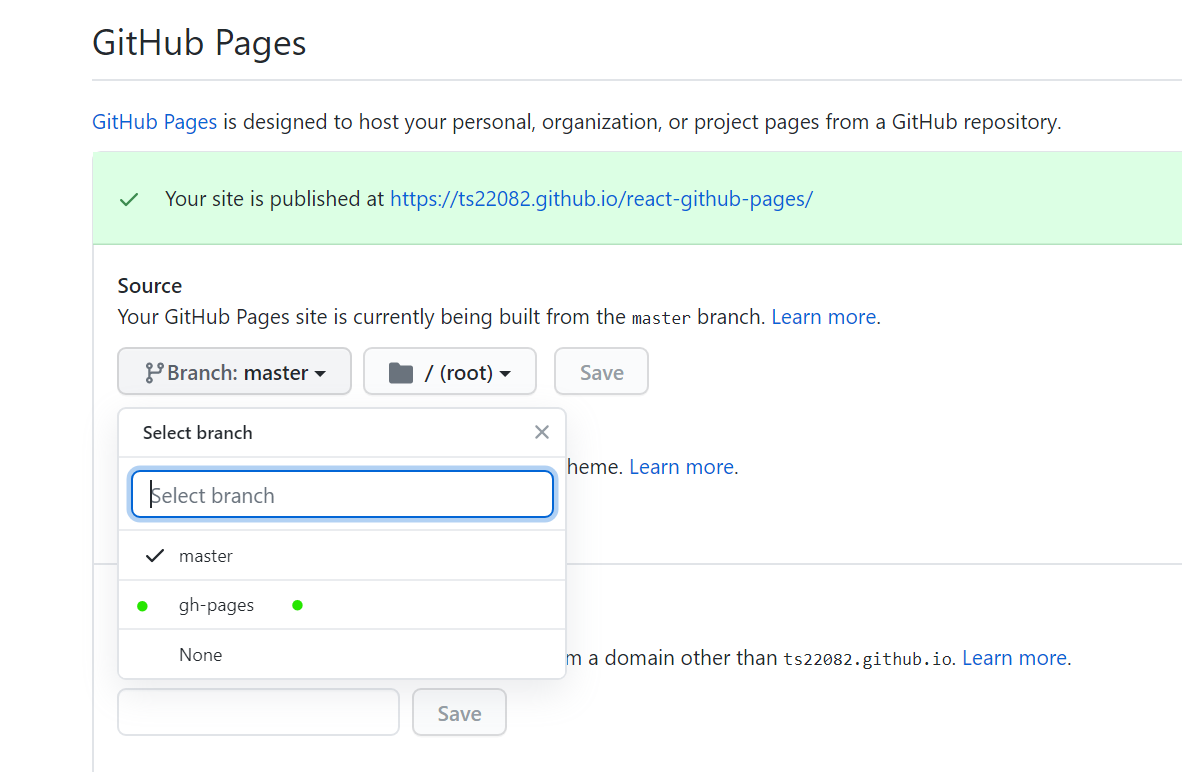Follow Learn more link about themes

coord(681,467)
